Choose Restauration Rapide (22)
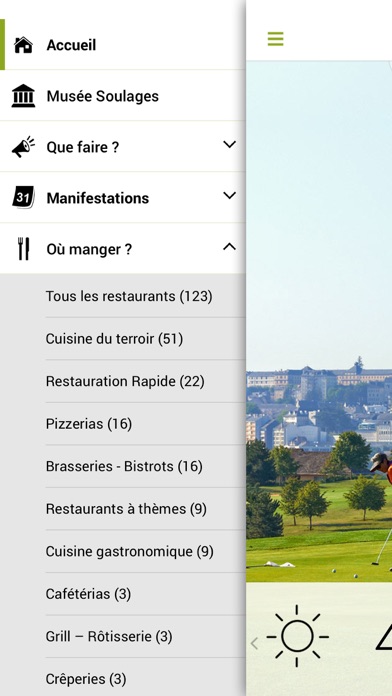The width and height of the screenshot is (392, 696). point(125,381)
